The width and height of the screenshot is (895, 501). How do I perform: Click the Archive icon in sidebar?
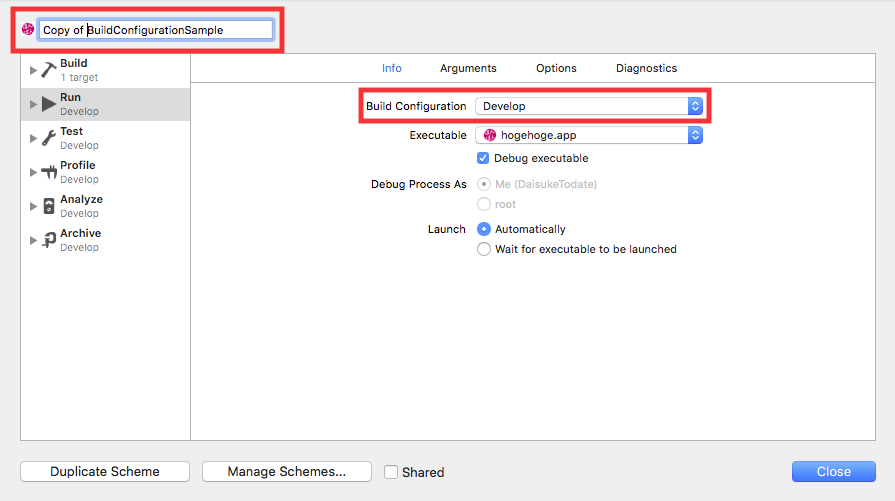click(49, 240)
